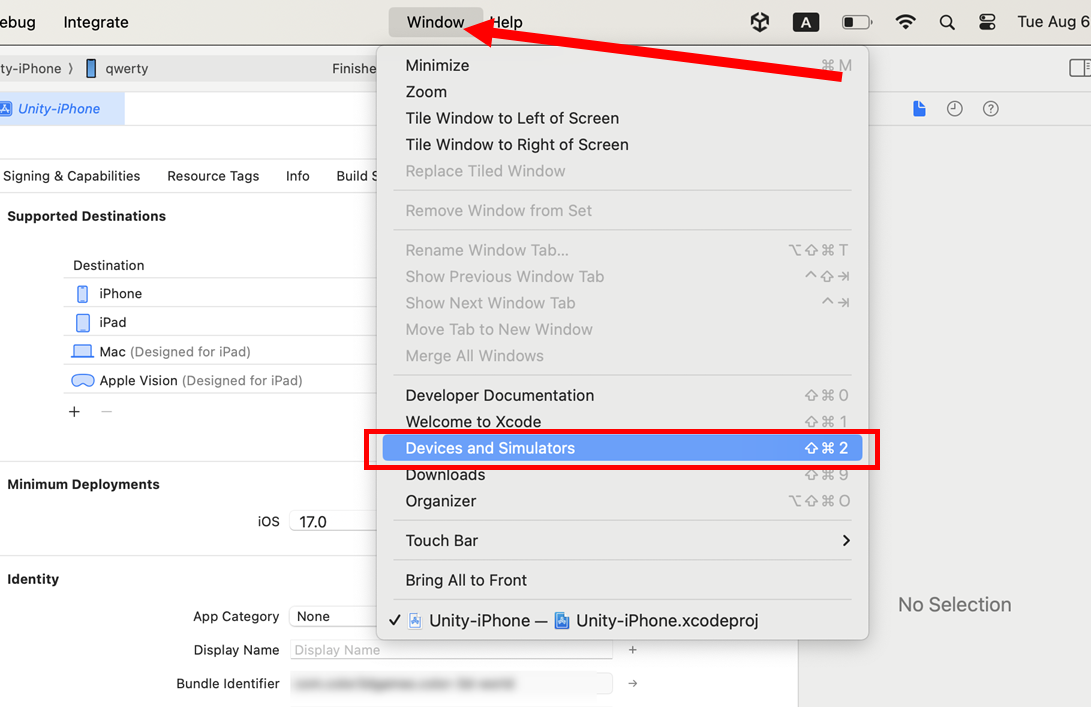Open the Window menu in menu bar
Screen dimensions: 1091x707
[x=436, y=22]
